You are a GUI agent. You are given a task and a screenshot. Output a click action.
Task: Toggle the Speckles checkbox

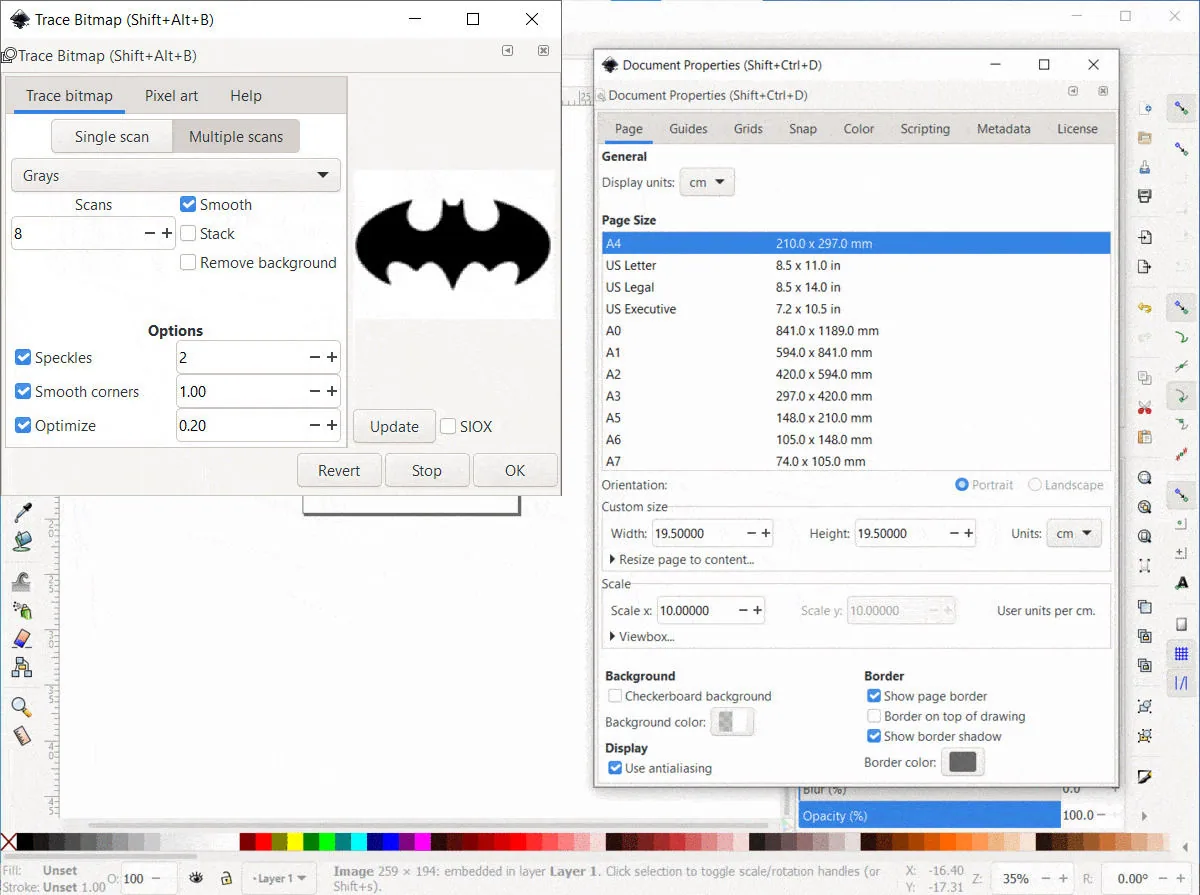tap(23, 357)
